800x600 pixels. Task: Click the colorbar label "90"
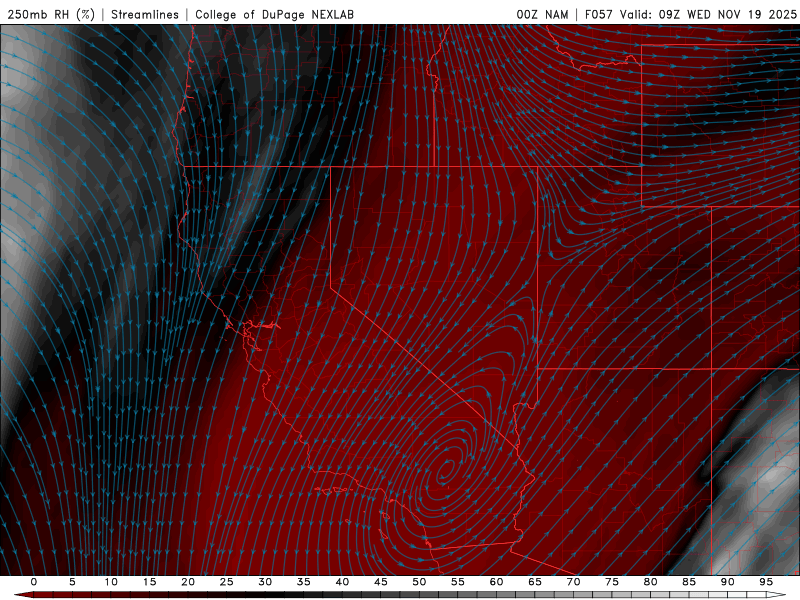coord(728,582)
